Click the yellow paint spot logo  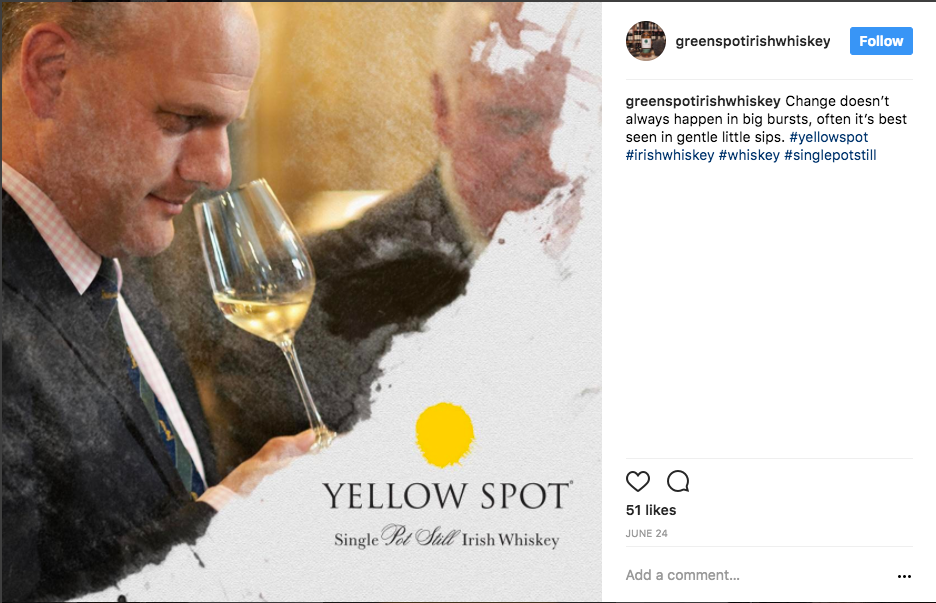445,435
